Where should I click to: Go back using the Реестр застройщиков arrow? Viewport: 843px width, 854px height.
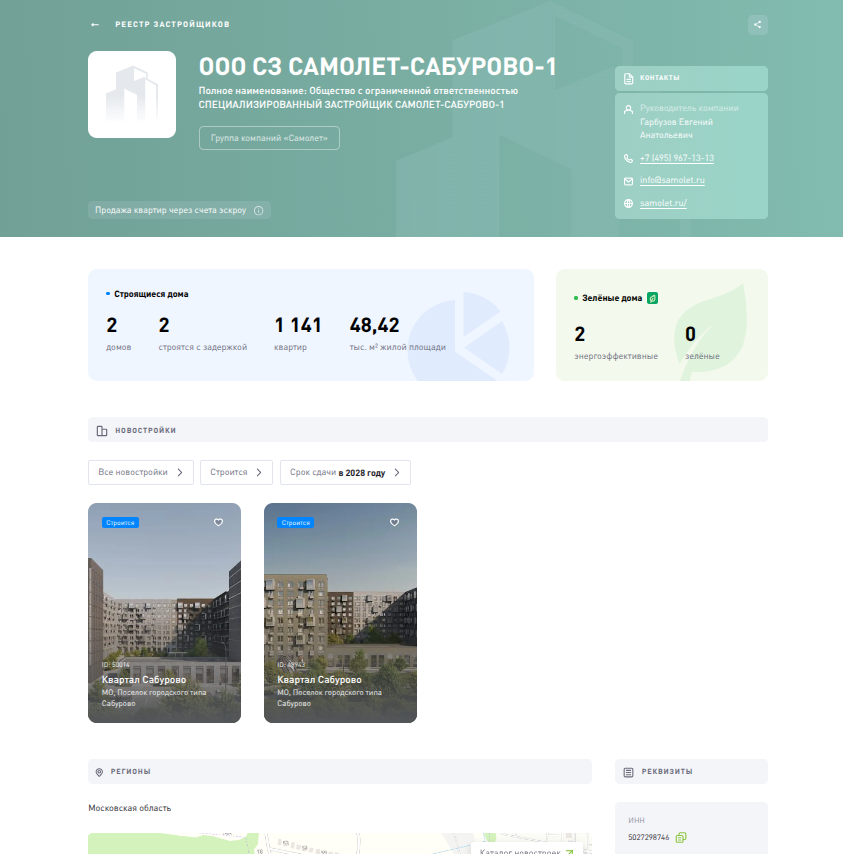pos(95,24)
